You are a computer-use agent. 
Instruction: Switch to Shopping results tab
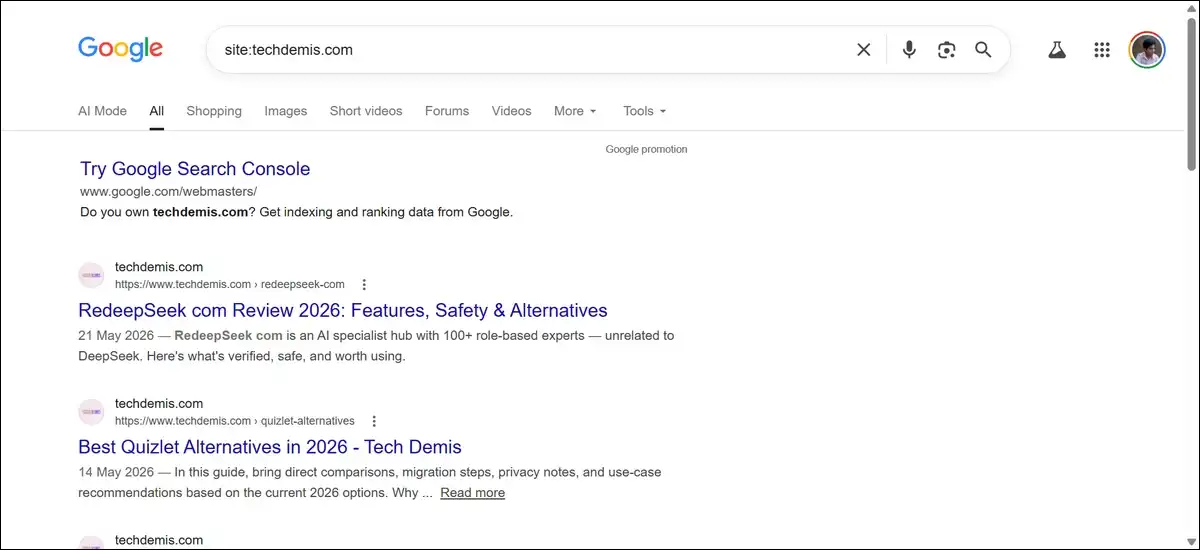click(x=214, y=111)
